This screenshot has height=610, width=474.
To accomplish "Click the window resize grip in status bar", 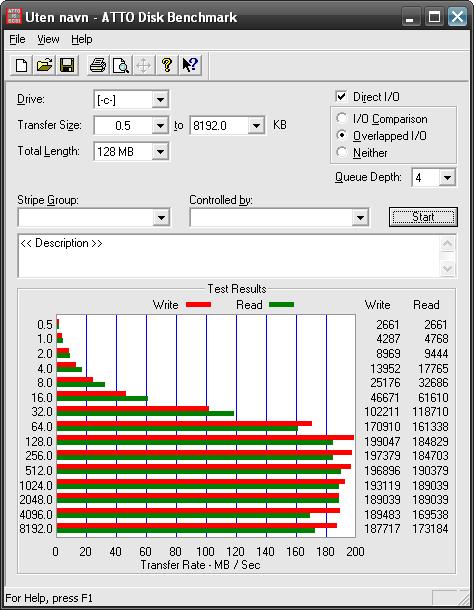I will [463, 598].
